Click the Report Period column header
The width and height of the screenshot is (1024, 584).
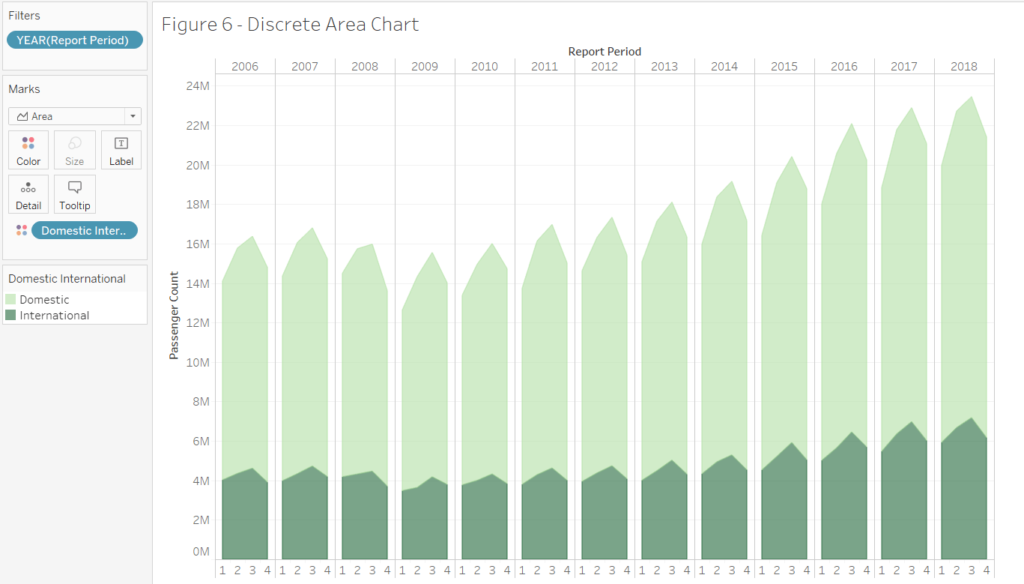tap(605, 51)
